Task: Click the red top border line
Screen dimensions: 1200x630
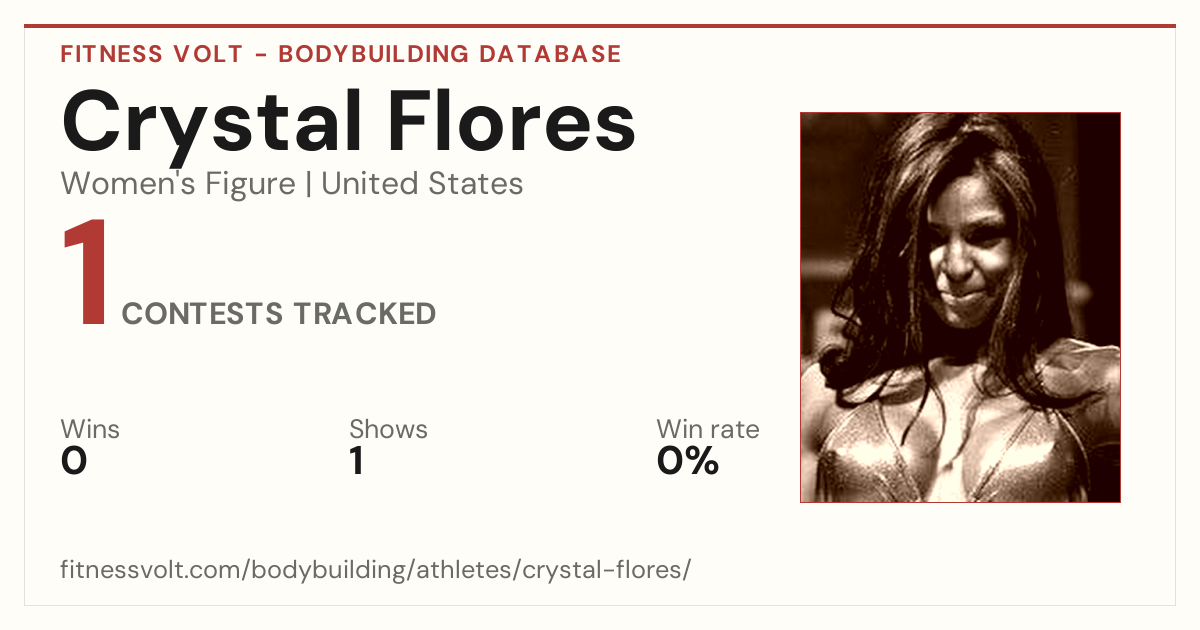Action: (600, 26)
